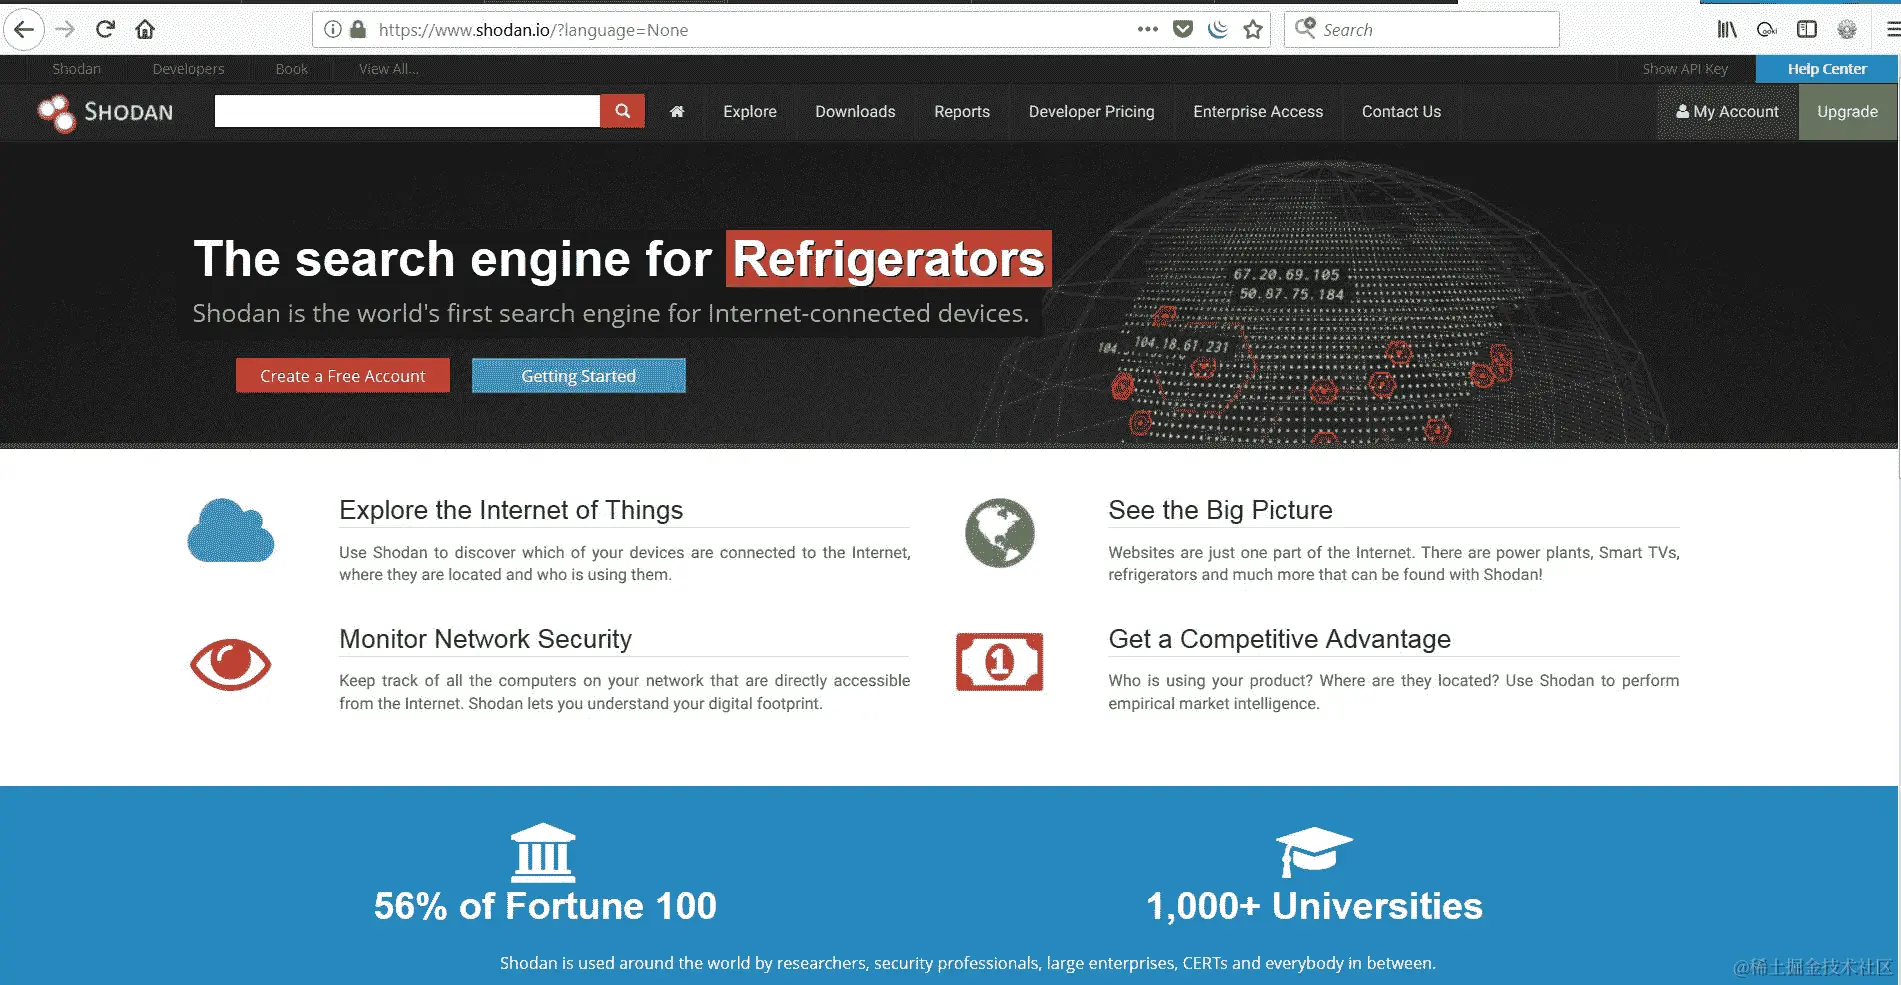The image size is (1901, 985).
Task: Click the Shodan link in top bar
Action: pos(77,69)
